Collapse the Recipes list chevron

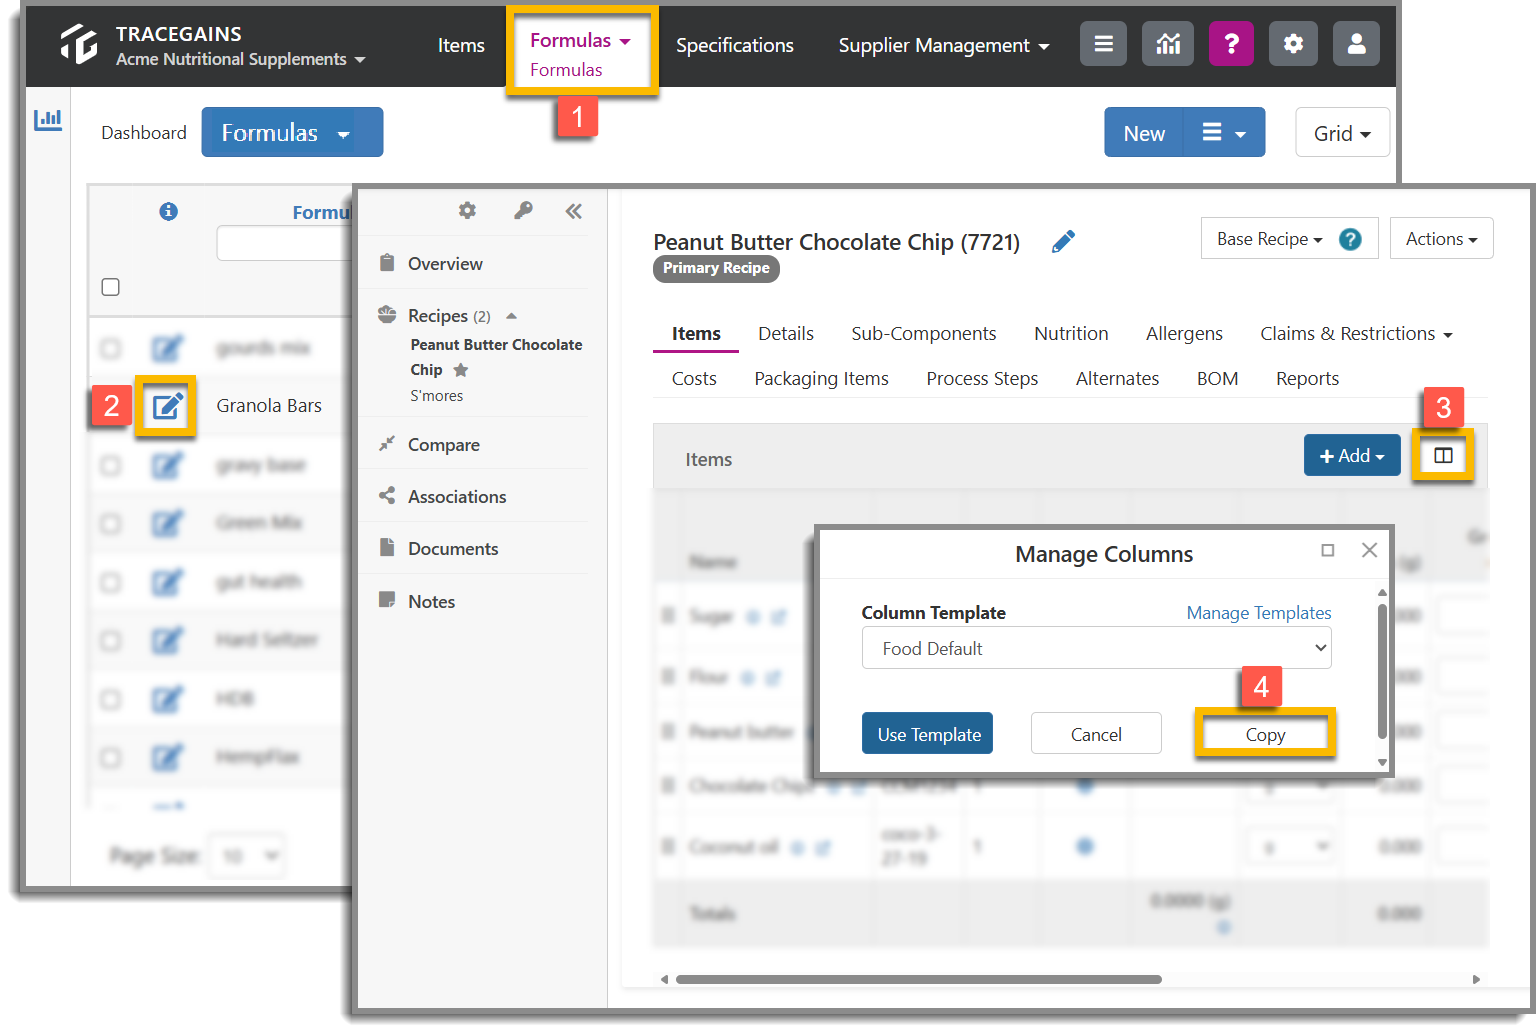pyautogui.click(x=511, y=315)
